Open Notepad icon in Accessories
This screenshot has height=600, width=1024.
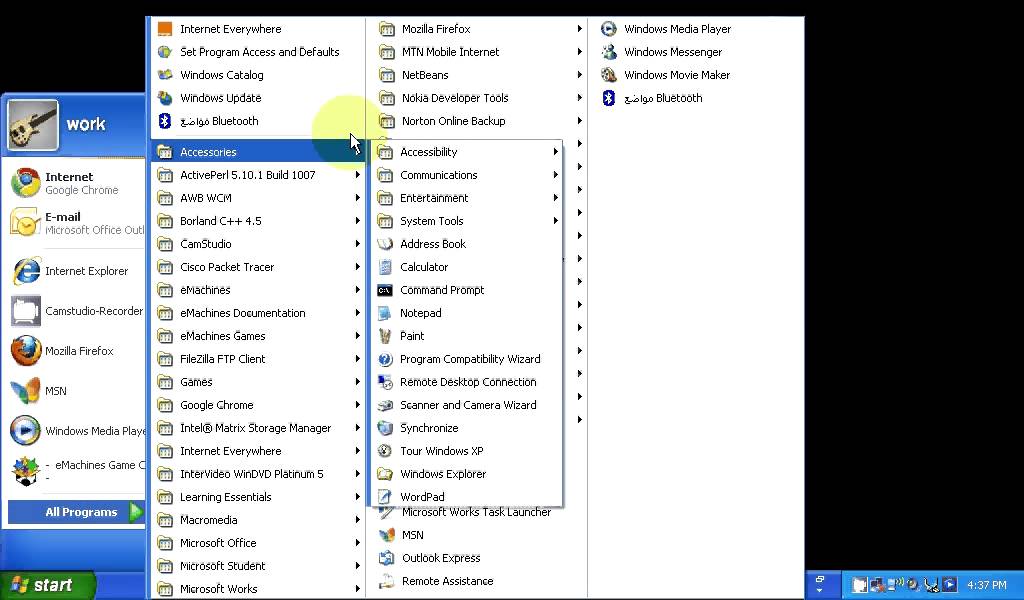pos(385,313)
